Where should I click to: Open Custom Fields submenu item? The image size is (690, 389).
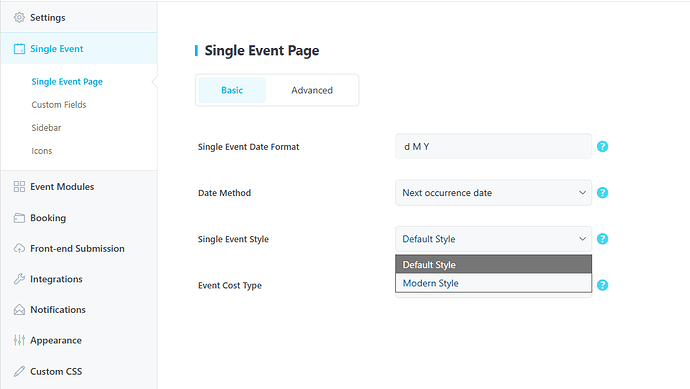59,105
